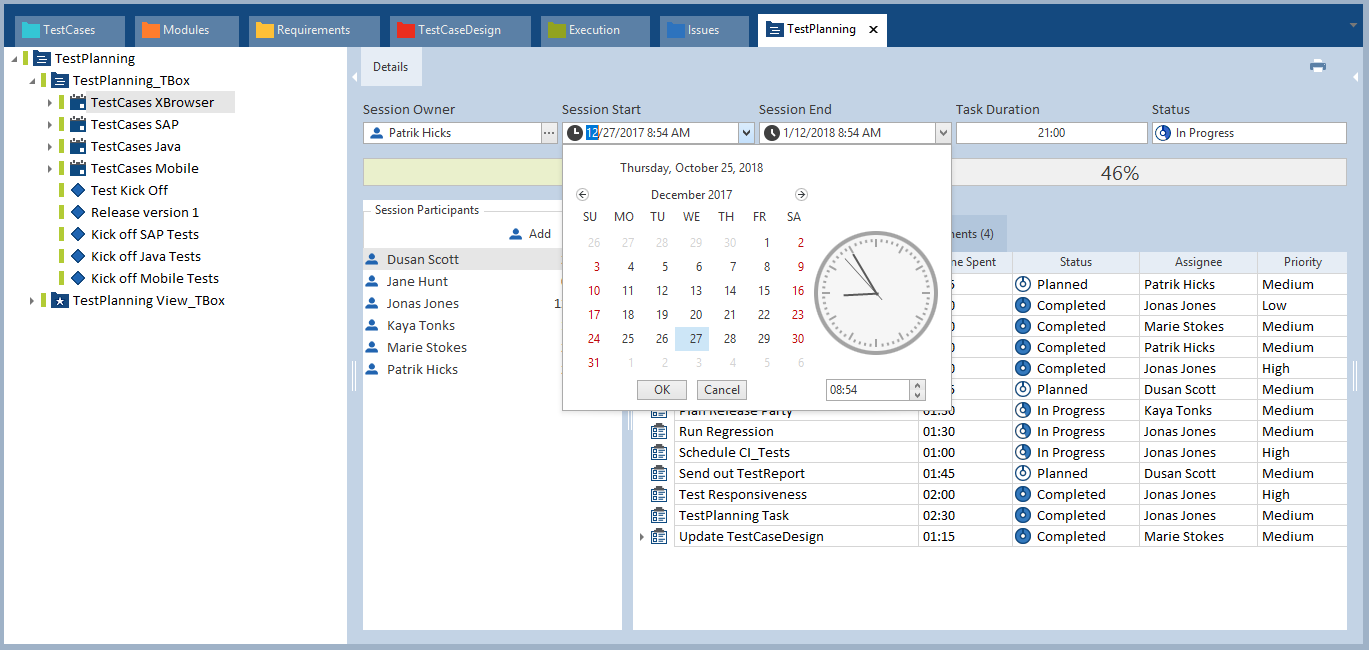Click the Add participant person icon
The height and width of the screenshot is (650, 1369).
pyautogui.click(x=516, y=234)
